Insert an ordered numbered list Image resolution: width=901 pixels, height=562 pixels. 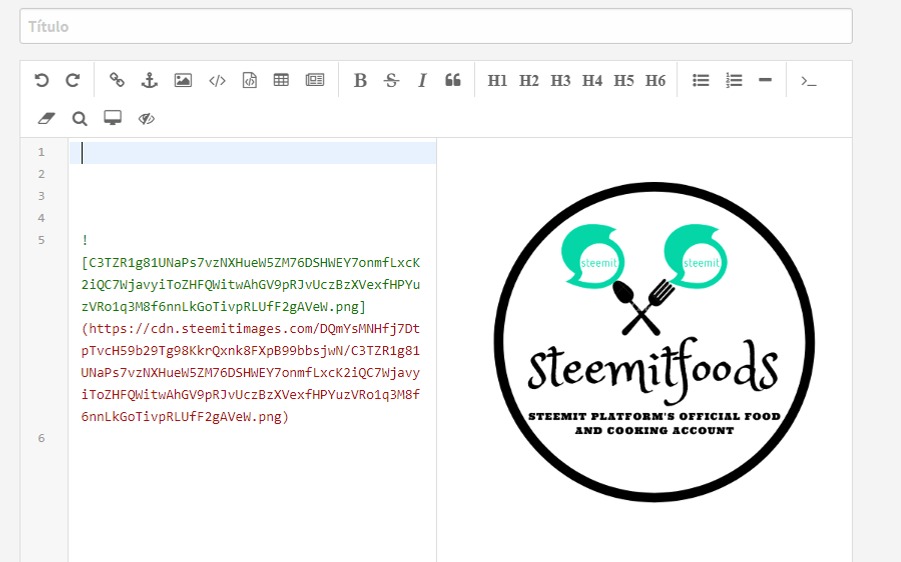pos(734,80)
